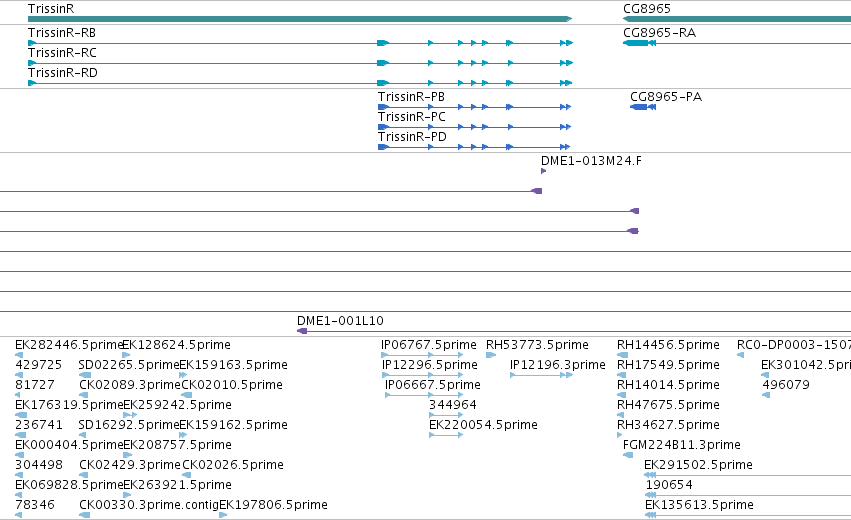This screenshot has width=851, height=520.
Task: Click the DME1-001L10 clone end marker
Action: pyautogui.click(x=302, y=331)
